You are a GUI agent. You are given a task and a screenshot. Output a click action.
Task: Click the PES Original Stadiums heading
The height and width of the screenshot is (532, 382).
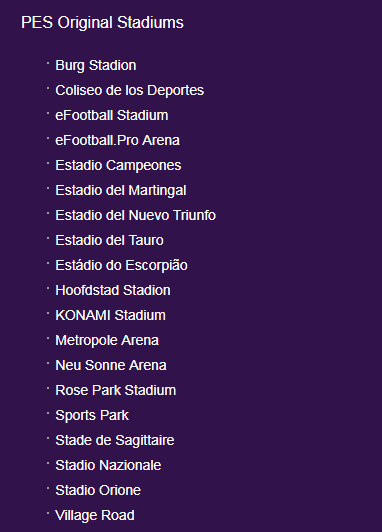tap(102, 23)
